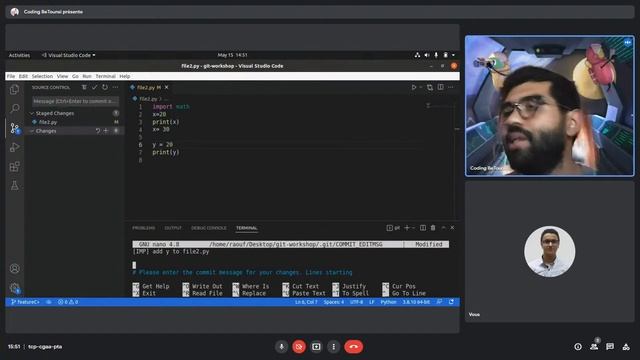The width and height of the screenshot is (640, 360).
Task: Click the feature branch name in status bar
Action: coord(25,302)
